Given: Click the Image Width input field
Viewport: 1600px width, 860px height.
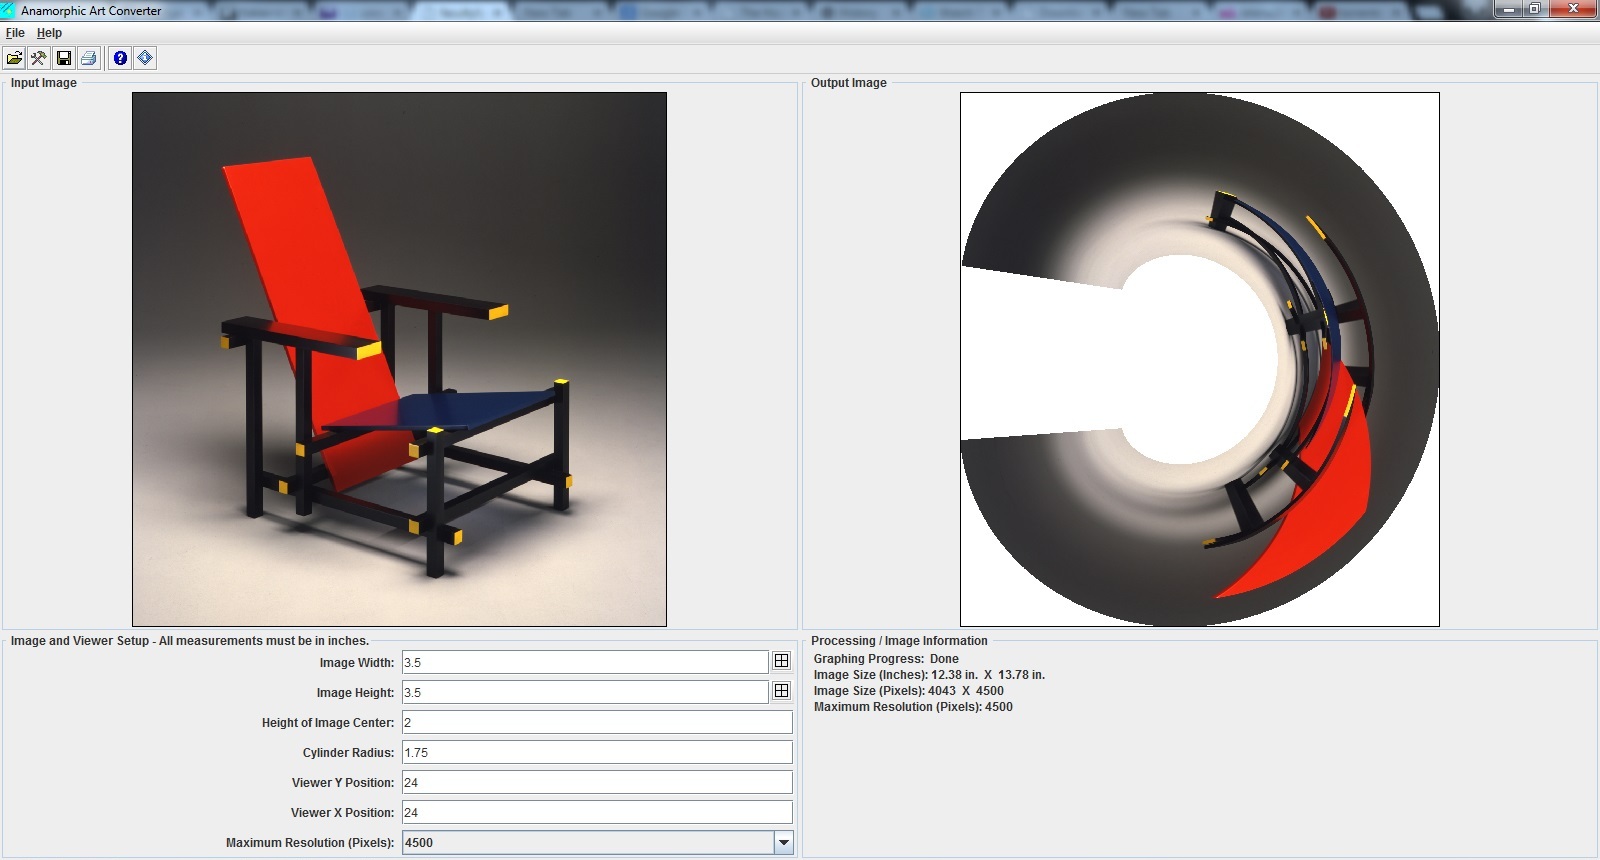Looking at the screenshot, I should [x=585, y=662].
